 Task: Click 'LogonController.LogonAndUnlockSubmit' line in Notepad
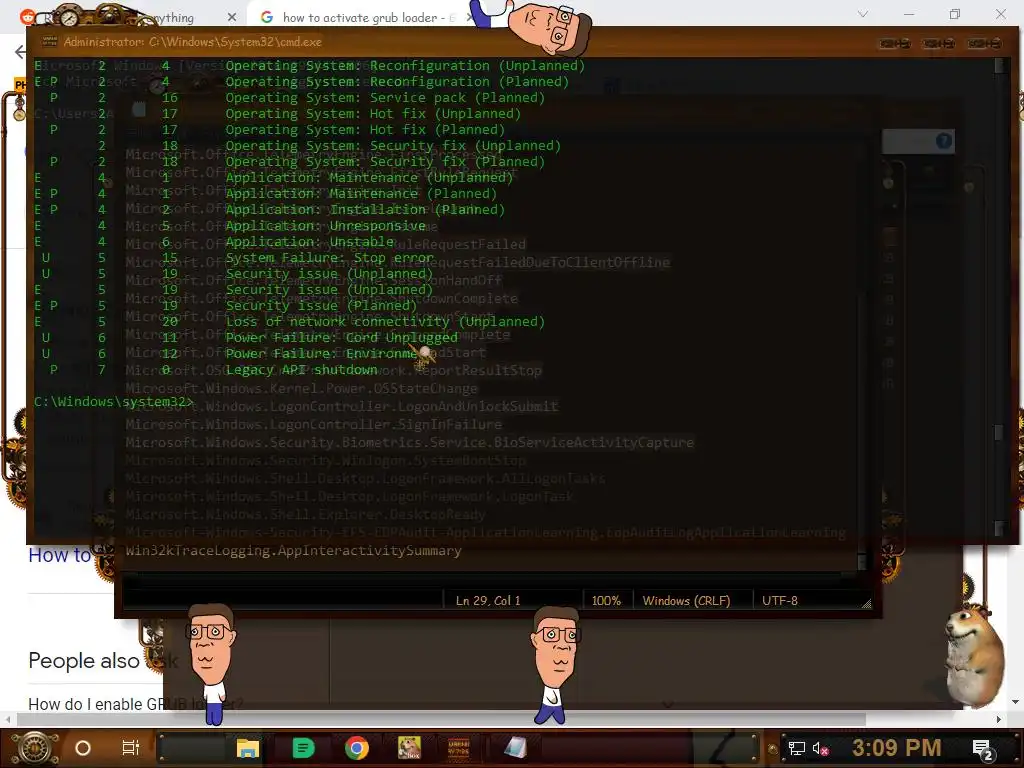coord(342,406)
